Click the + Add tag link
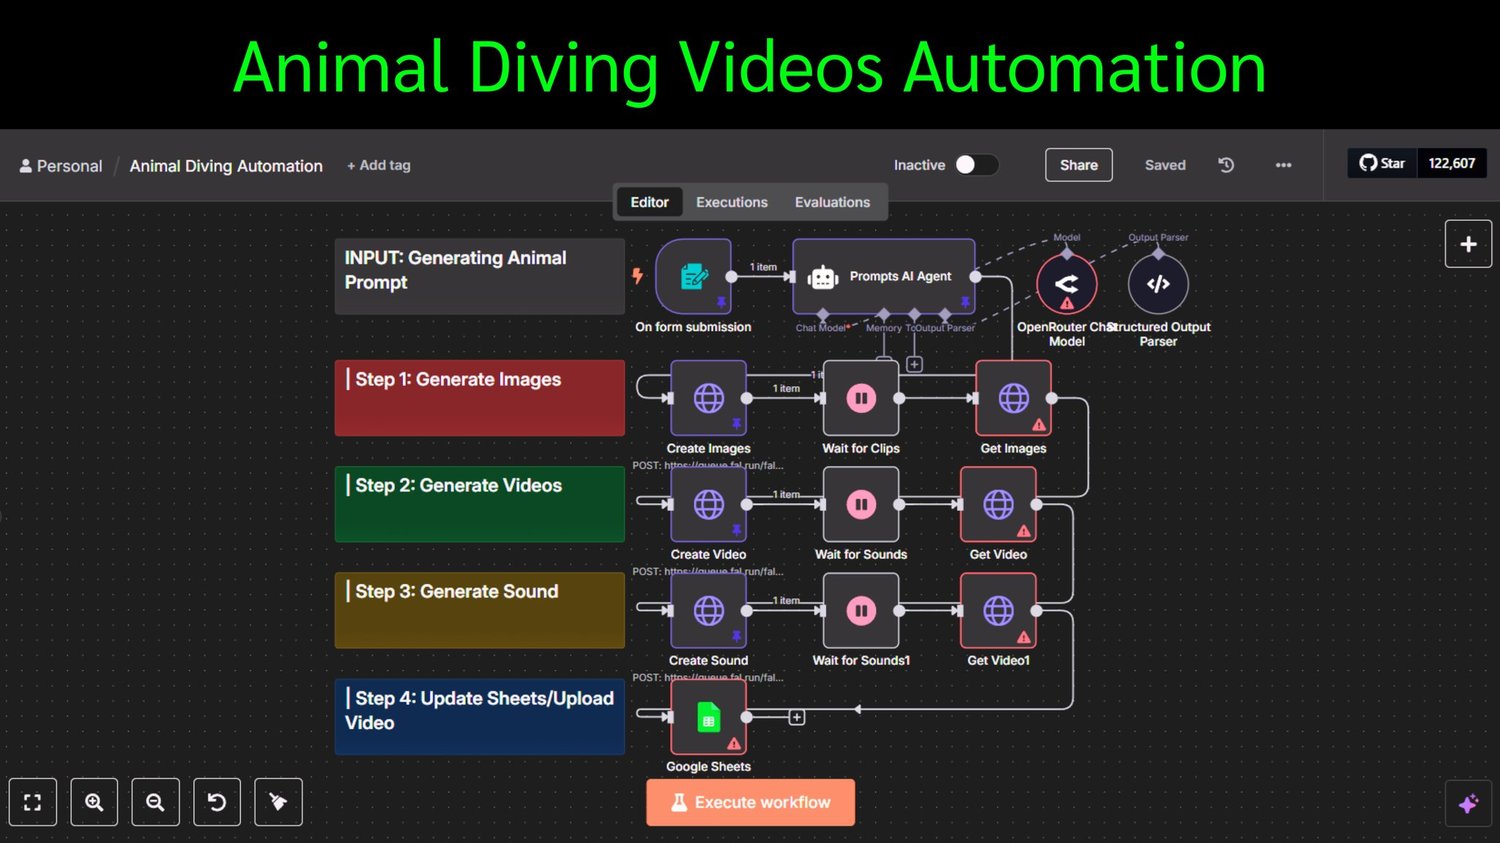This screenshot has width=1500, height=843. [x=379, y=165]
